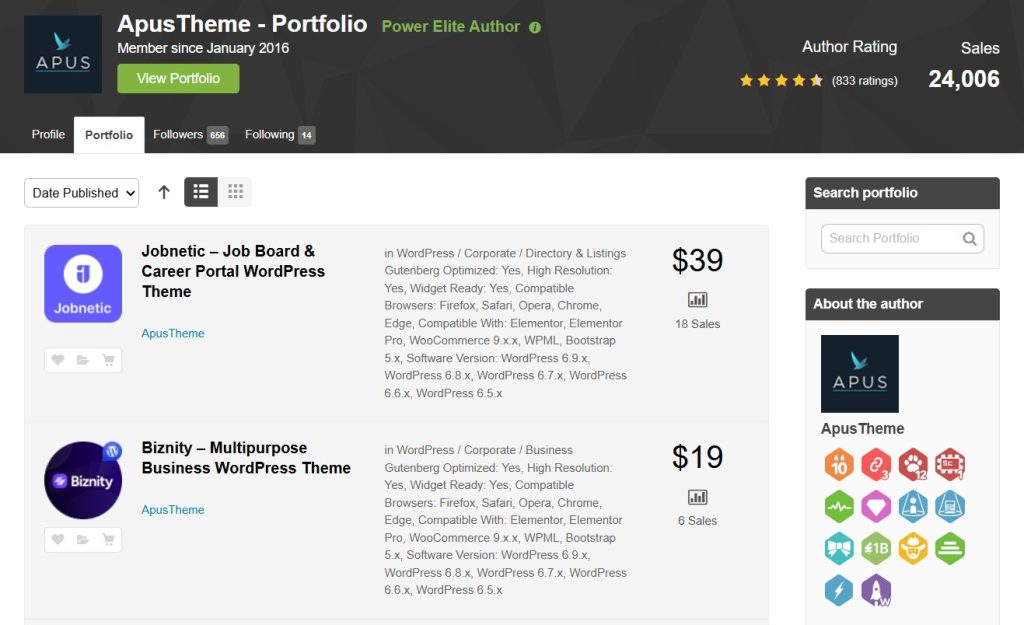The image size is (1024, 625).
Task: Add Biznity theme to cart
Action: point(108,540)
